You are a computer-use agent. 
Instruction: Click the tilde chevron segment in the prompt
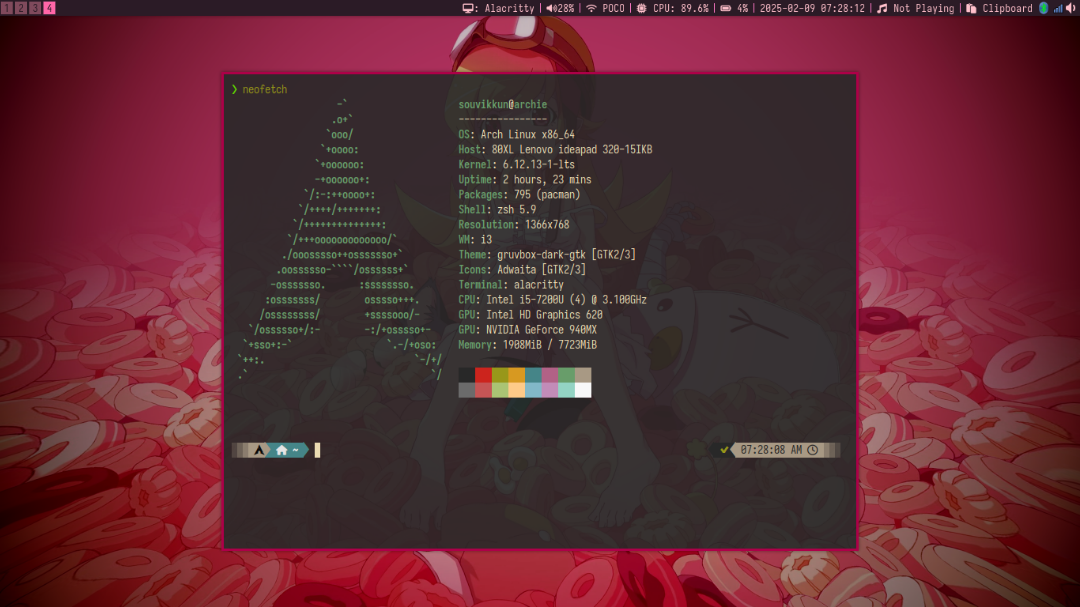296,450
